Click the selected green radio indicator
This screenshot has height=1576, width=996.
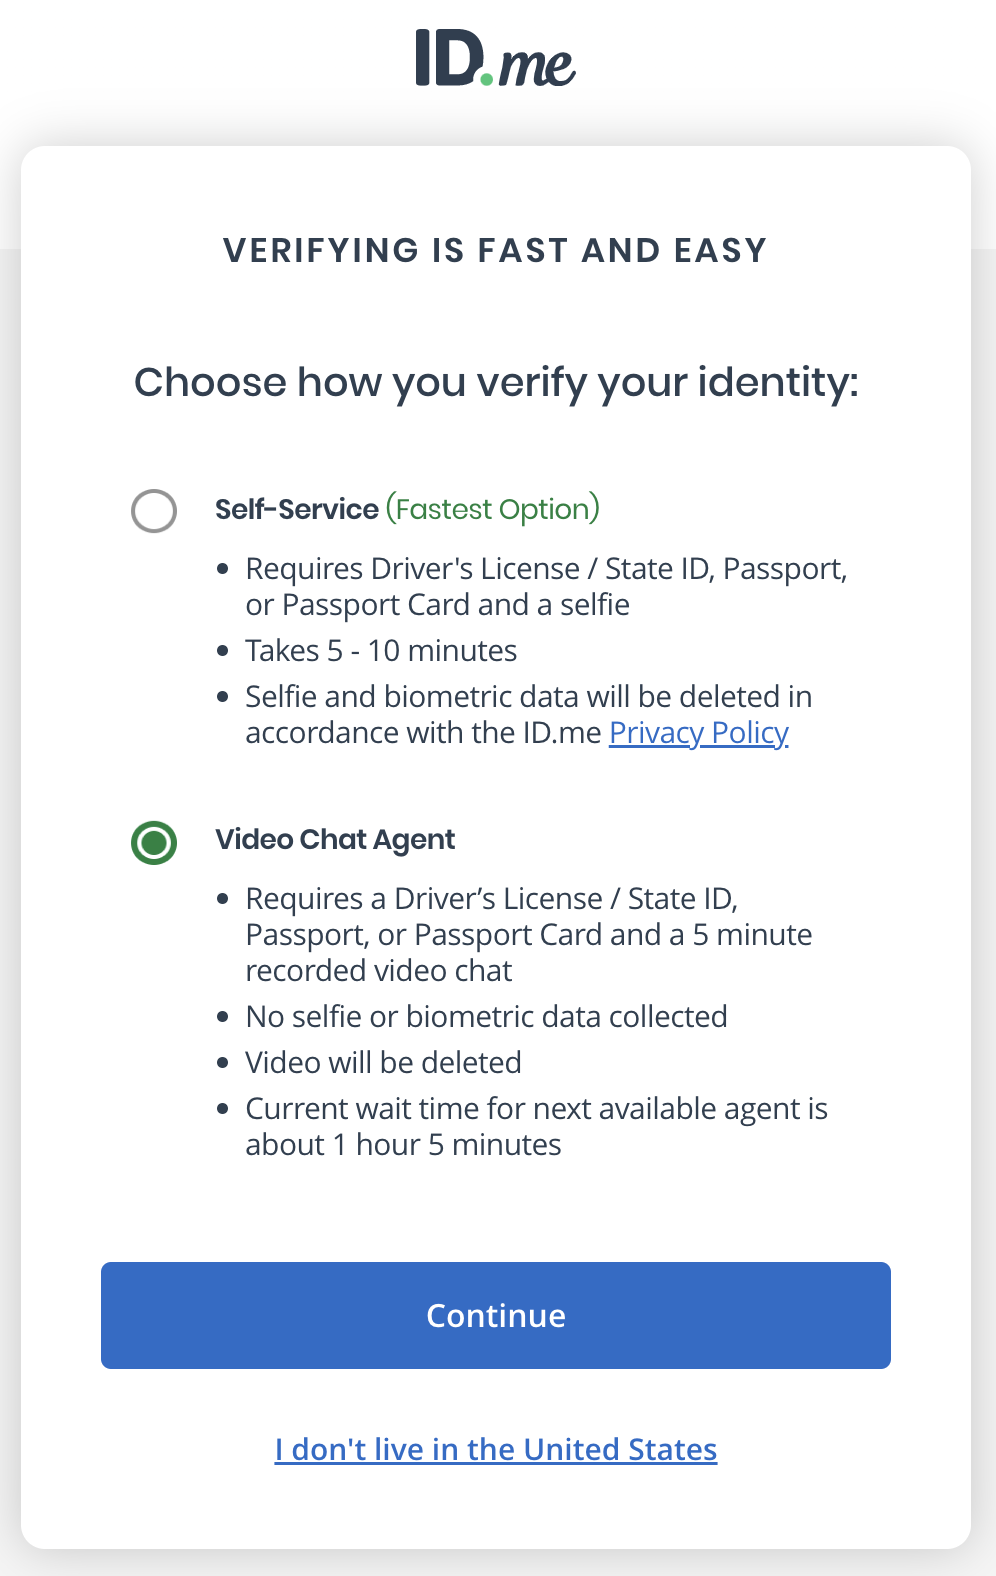pos(154,842)
